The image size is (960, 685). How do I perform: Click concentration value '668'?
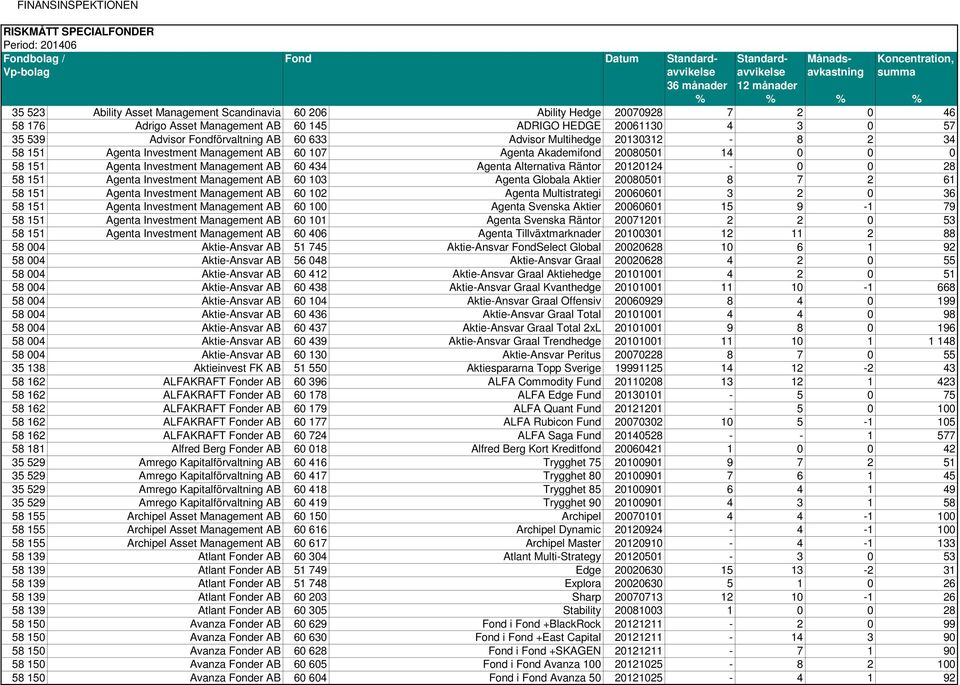[x=946, y=288]
